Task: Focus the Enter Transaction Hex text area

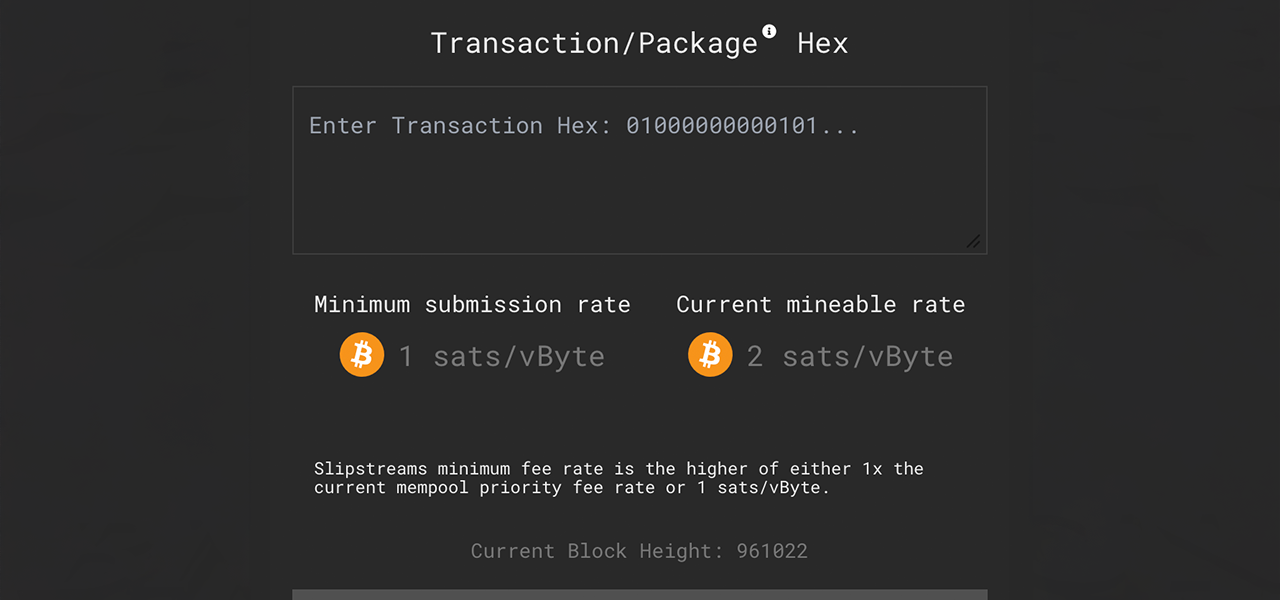Action: tap(640, 170)
